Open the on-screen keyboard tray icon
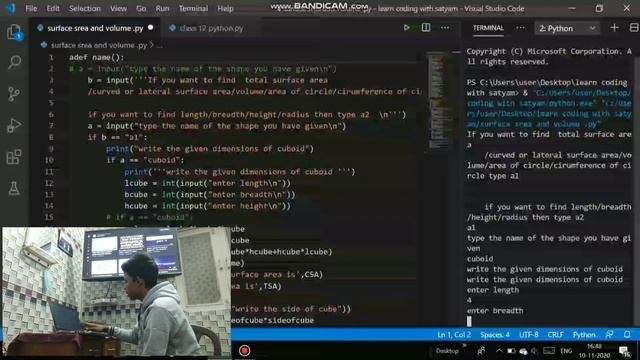The image size is (640, 360). [549, 351]
